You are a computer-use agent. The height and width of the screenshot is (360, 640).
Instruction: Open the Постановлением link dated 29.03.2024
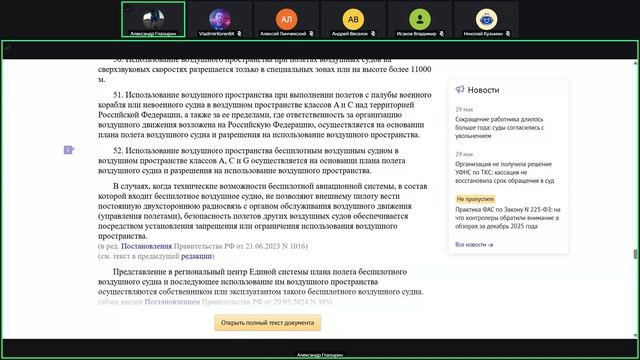(172, 302)
